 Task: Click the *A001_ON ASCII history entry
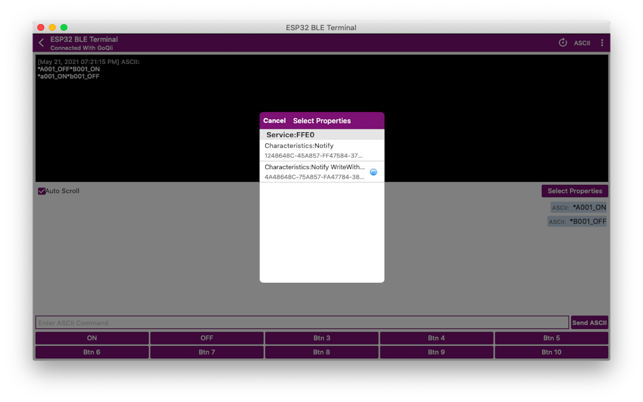pyautogui.click(x=578, y=207)
